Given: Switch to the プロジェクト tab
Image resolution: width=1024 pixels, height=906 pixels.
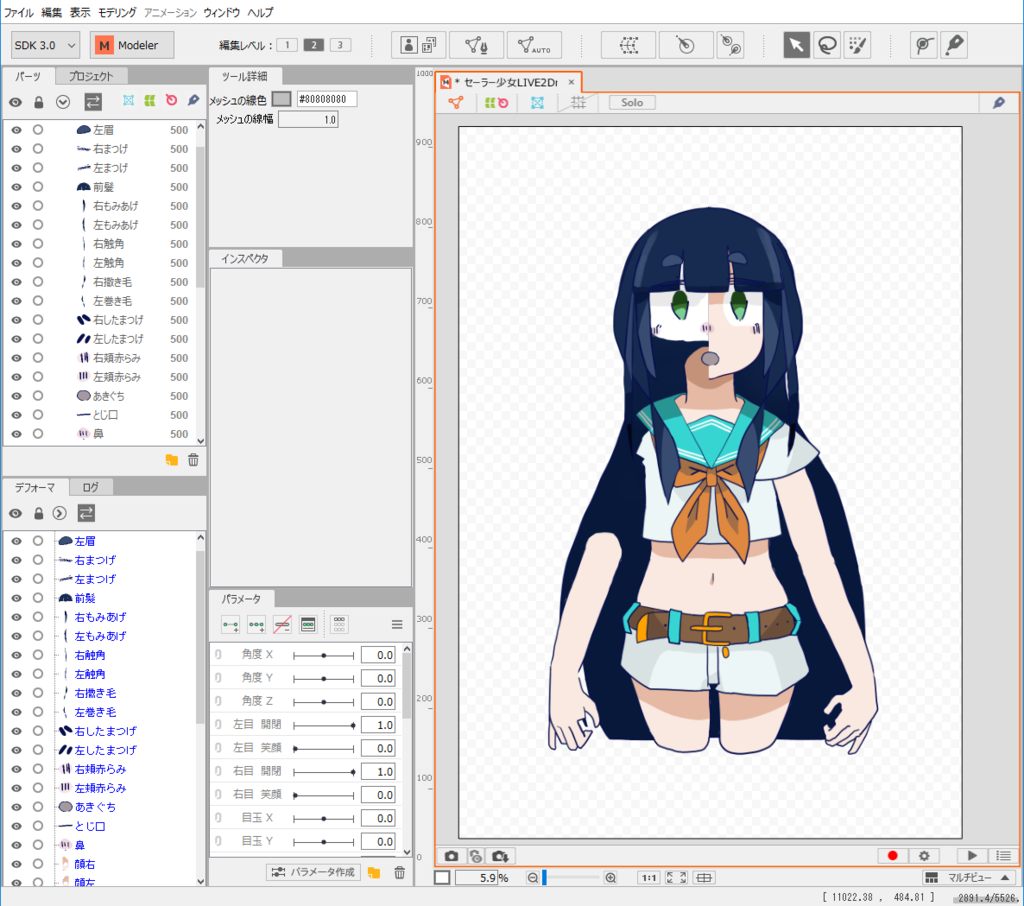Looking at the screenshot, I should click(x=91, y=76).
